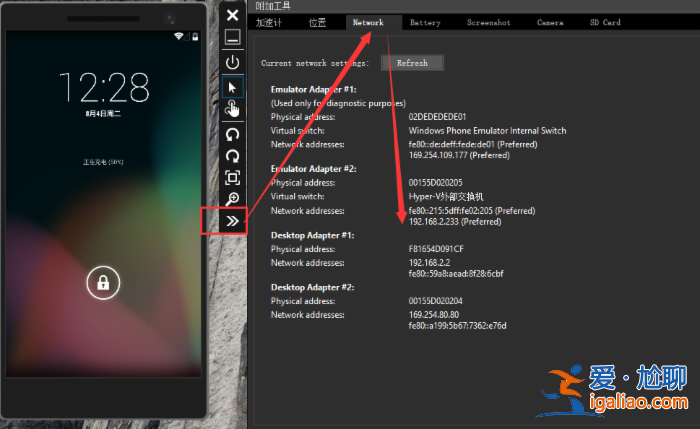Viewport: 700px width, 429px height.
Task: Enable multi-touch input hand tool
Action: click(x=232, y=109)
